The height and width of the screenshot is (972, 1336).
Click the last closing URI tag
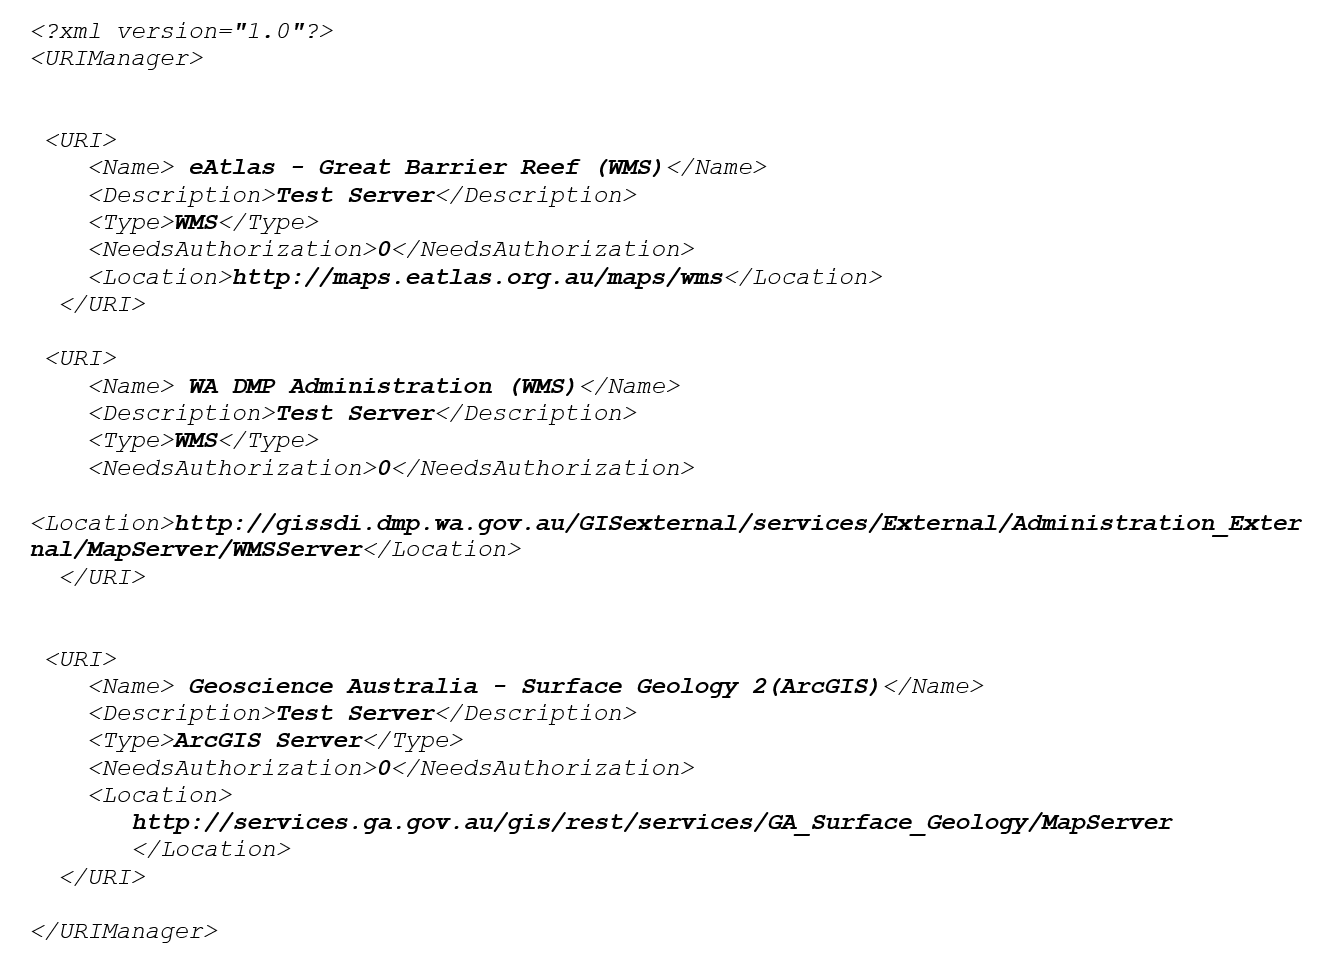point(102,877)
